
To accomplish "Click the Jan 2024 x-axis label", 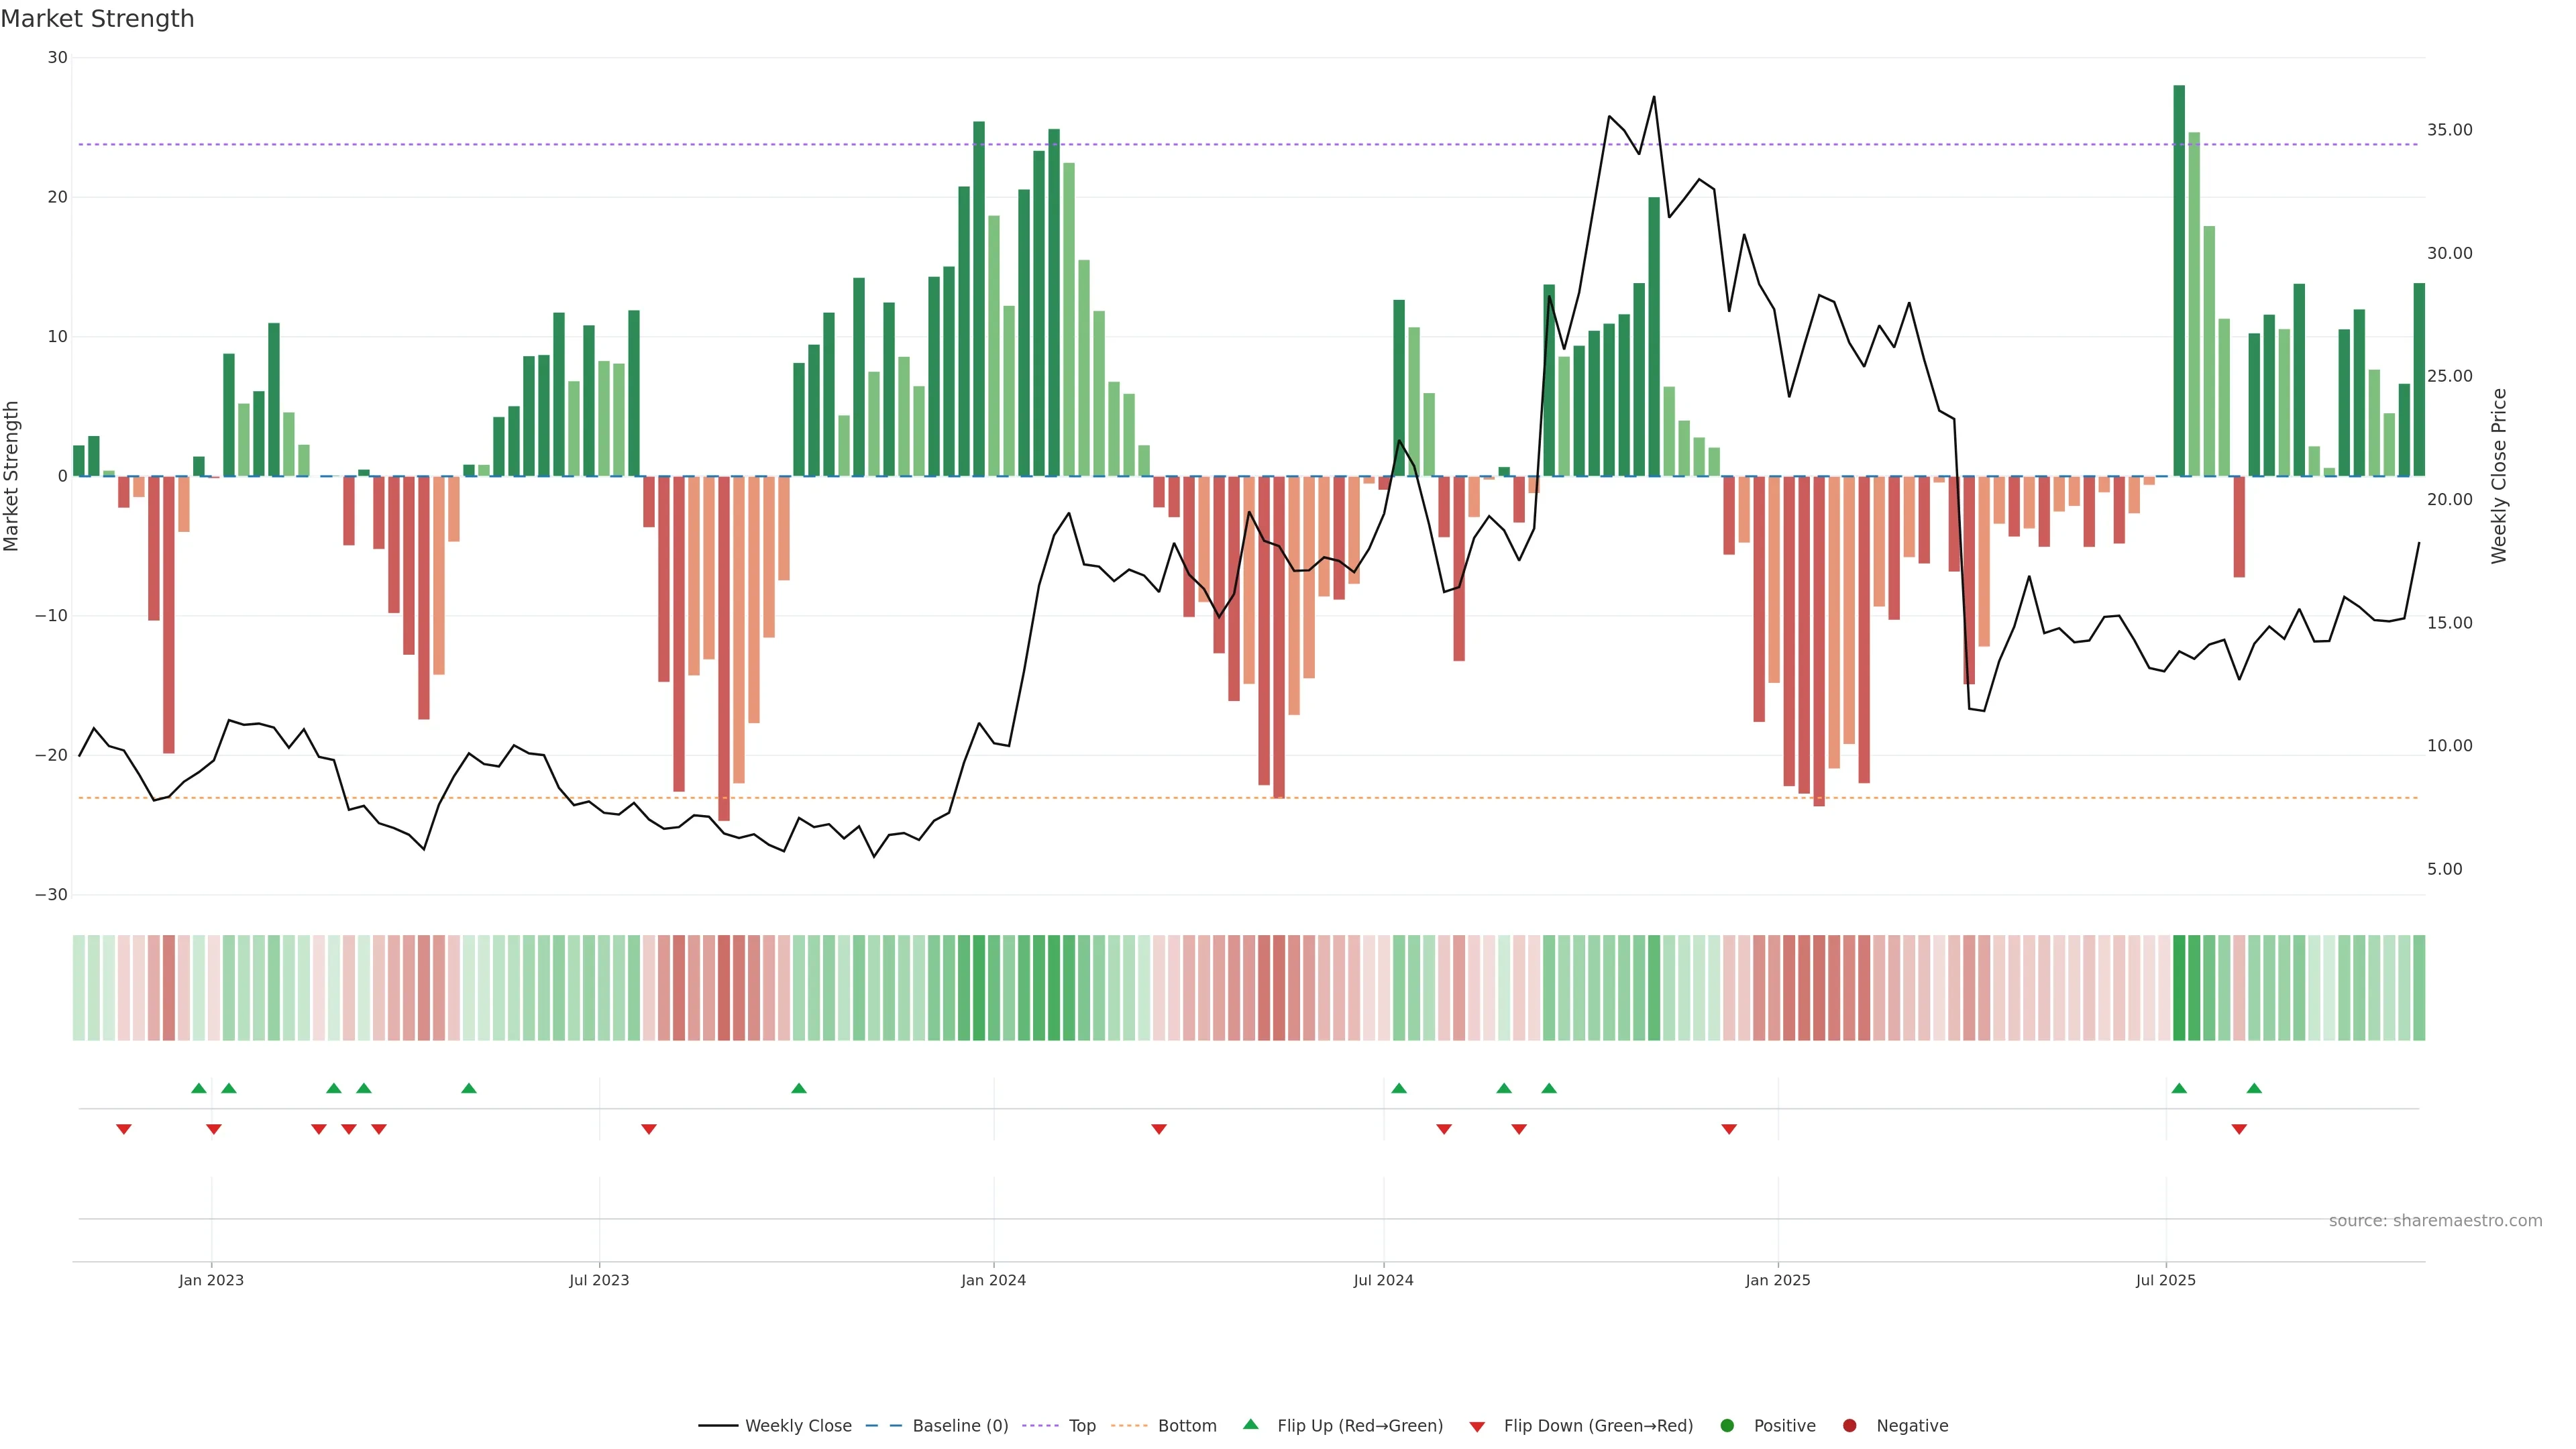I will coord(993,1280).
